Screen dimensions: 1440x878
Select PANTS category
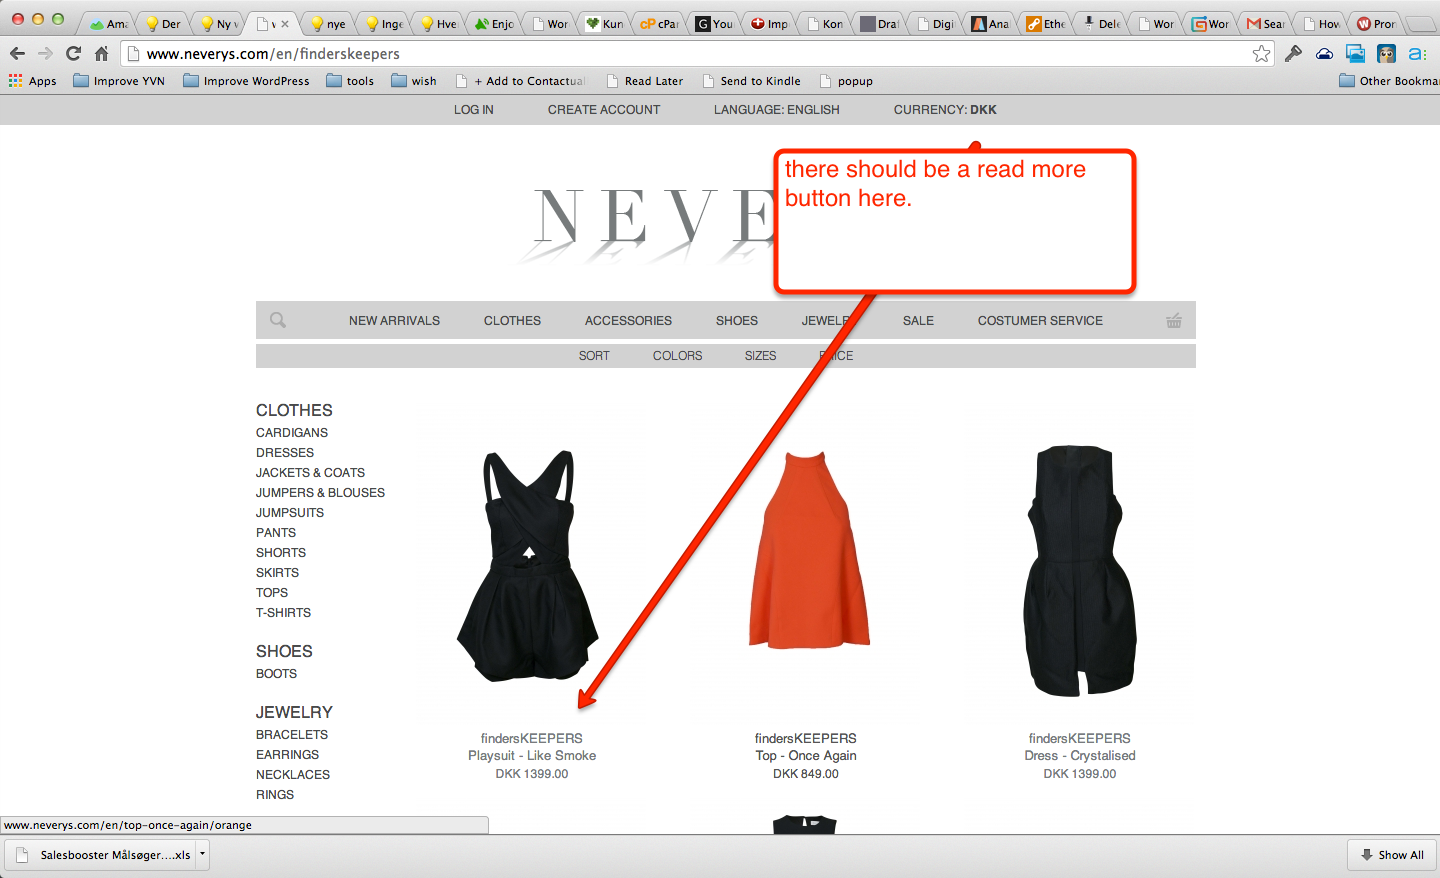[276, 533]
